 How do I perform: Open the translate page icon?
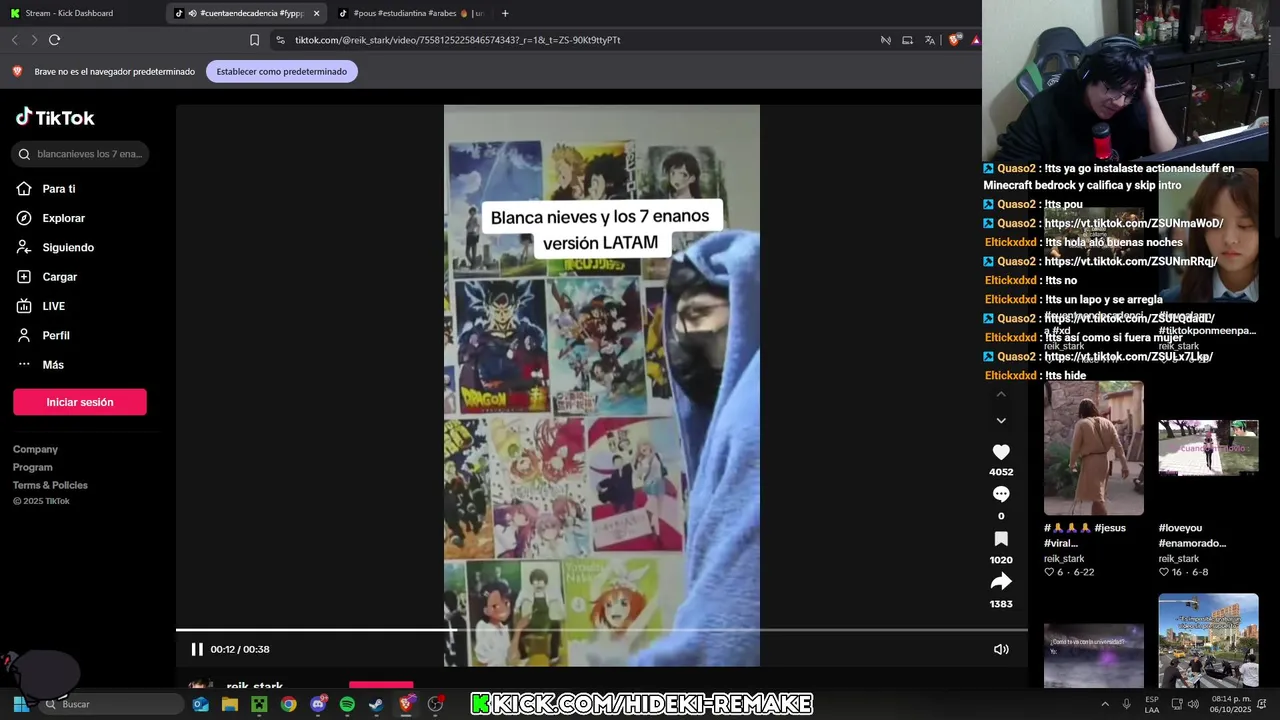pos(930,40)
